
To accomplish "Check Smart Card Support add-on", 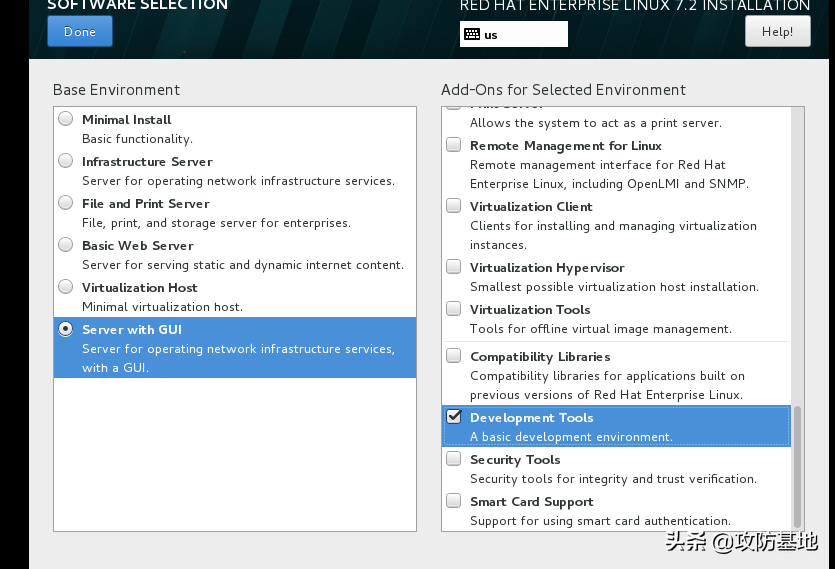I will coord(454,502).
